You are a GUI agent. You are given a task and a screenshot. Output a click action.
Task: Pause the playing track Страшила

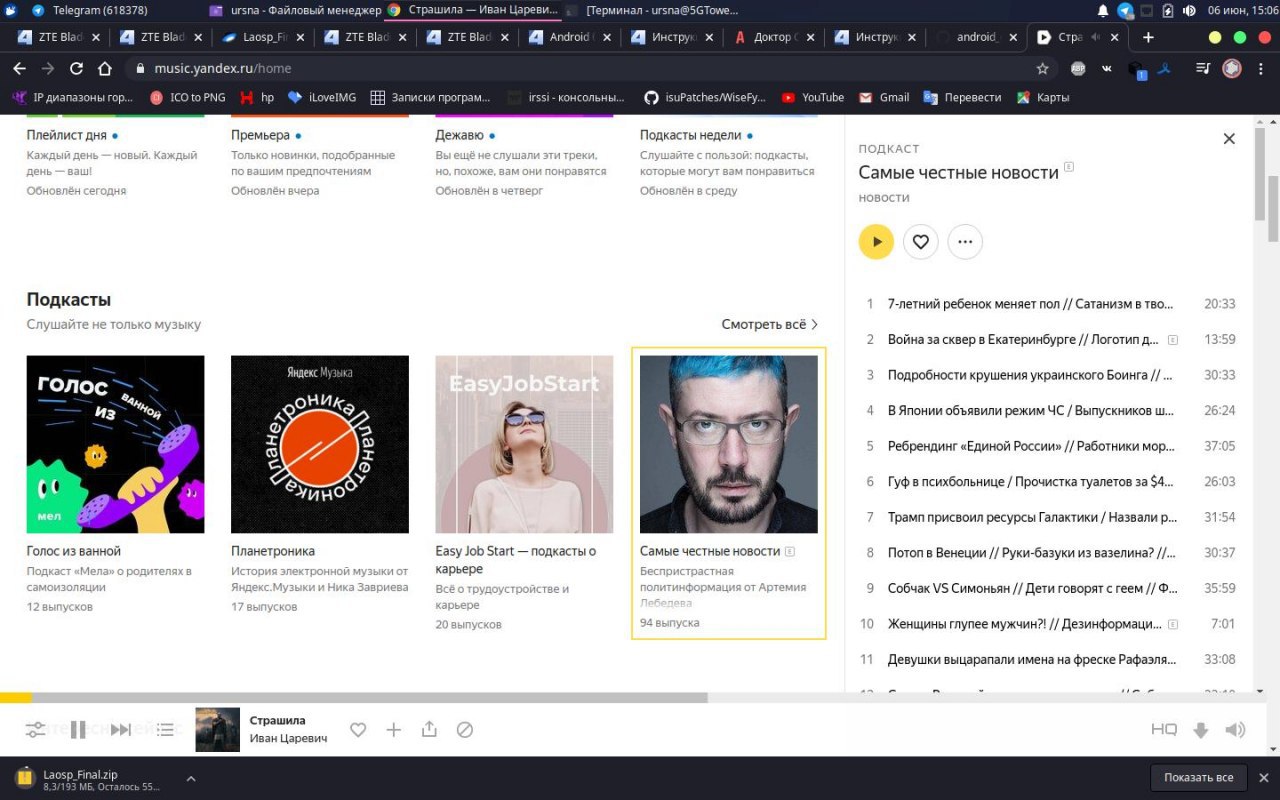coord(78,730)
